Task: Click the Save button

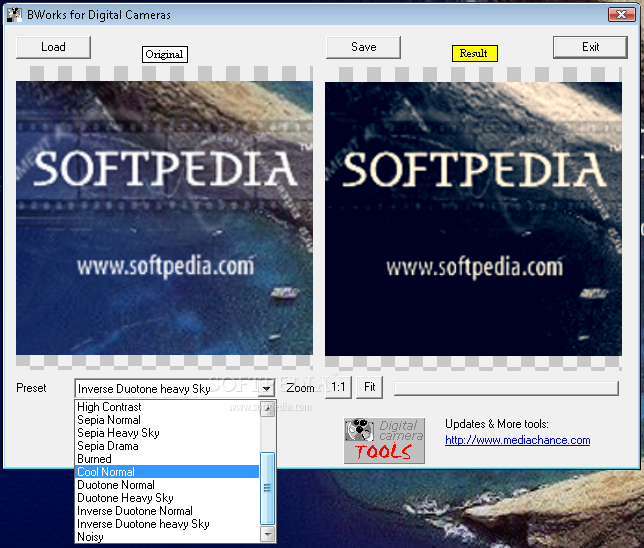Action: (x=363, y=47)
